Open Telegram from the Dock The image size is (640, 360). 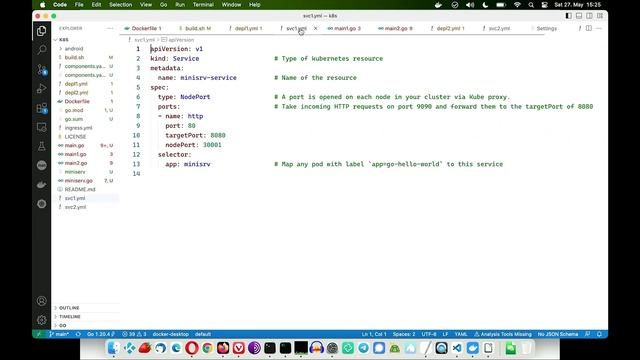363,348
